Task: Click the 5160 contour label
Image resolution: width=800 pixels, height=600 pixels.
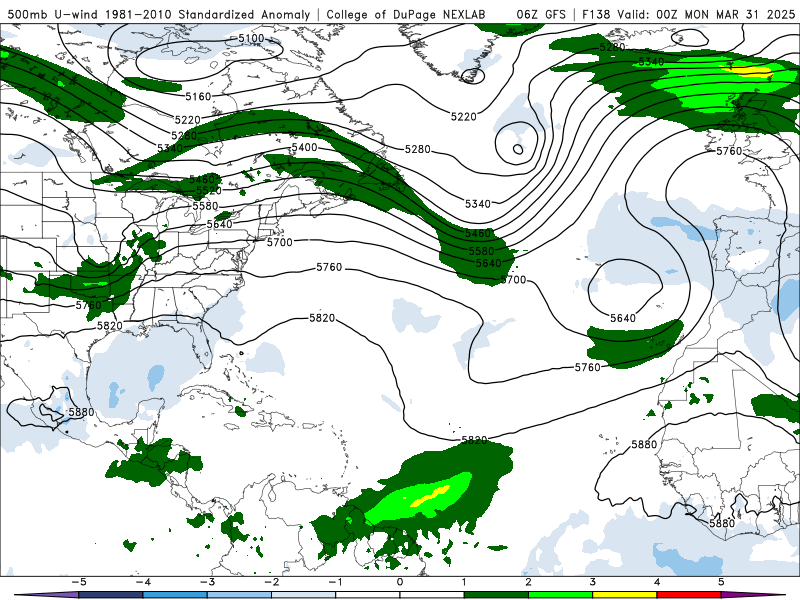Action: tap(198, 96)
